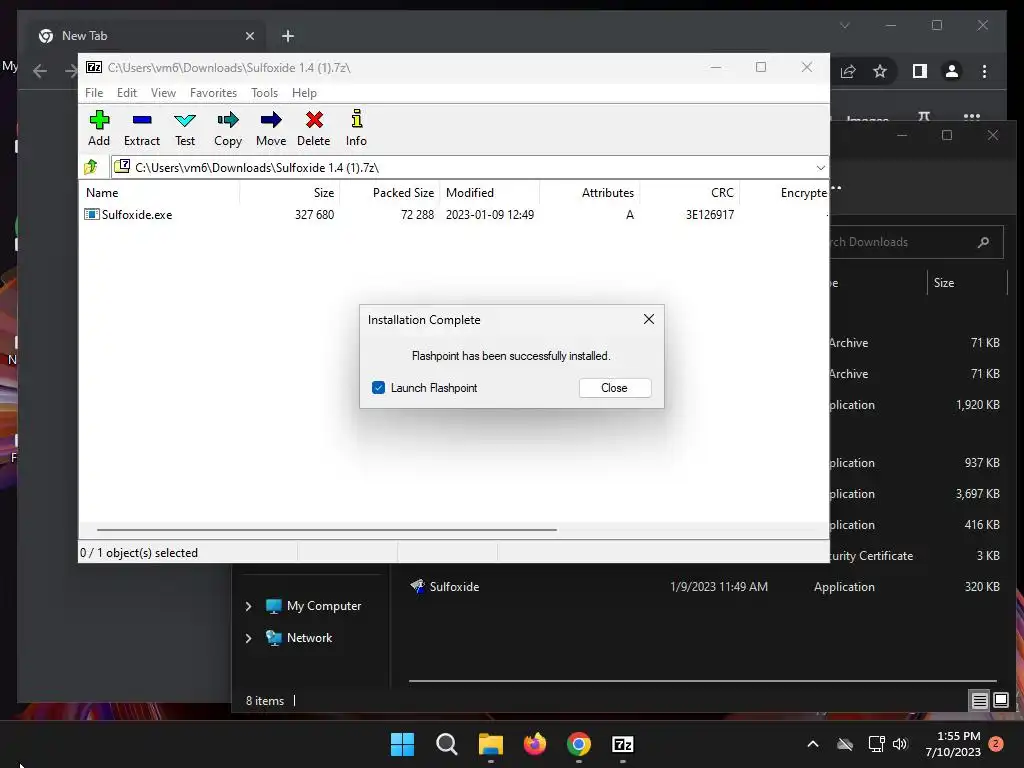Select the Move toolbar icon
This screenshot has height=768, width=1024.
pos(271,120)
